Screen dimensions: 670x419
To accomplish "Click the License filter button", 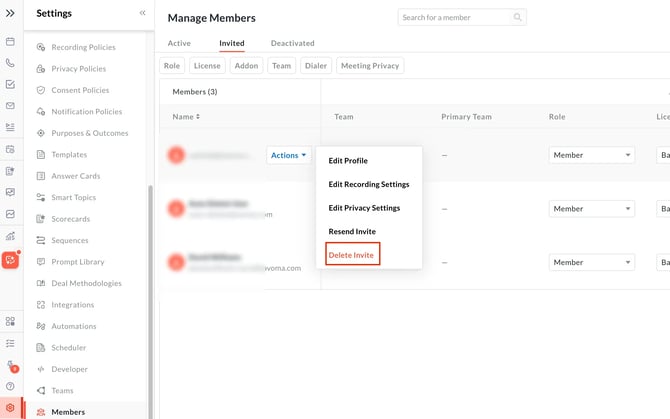I will (x=207, y=66).
